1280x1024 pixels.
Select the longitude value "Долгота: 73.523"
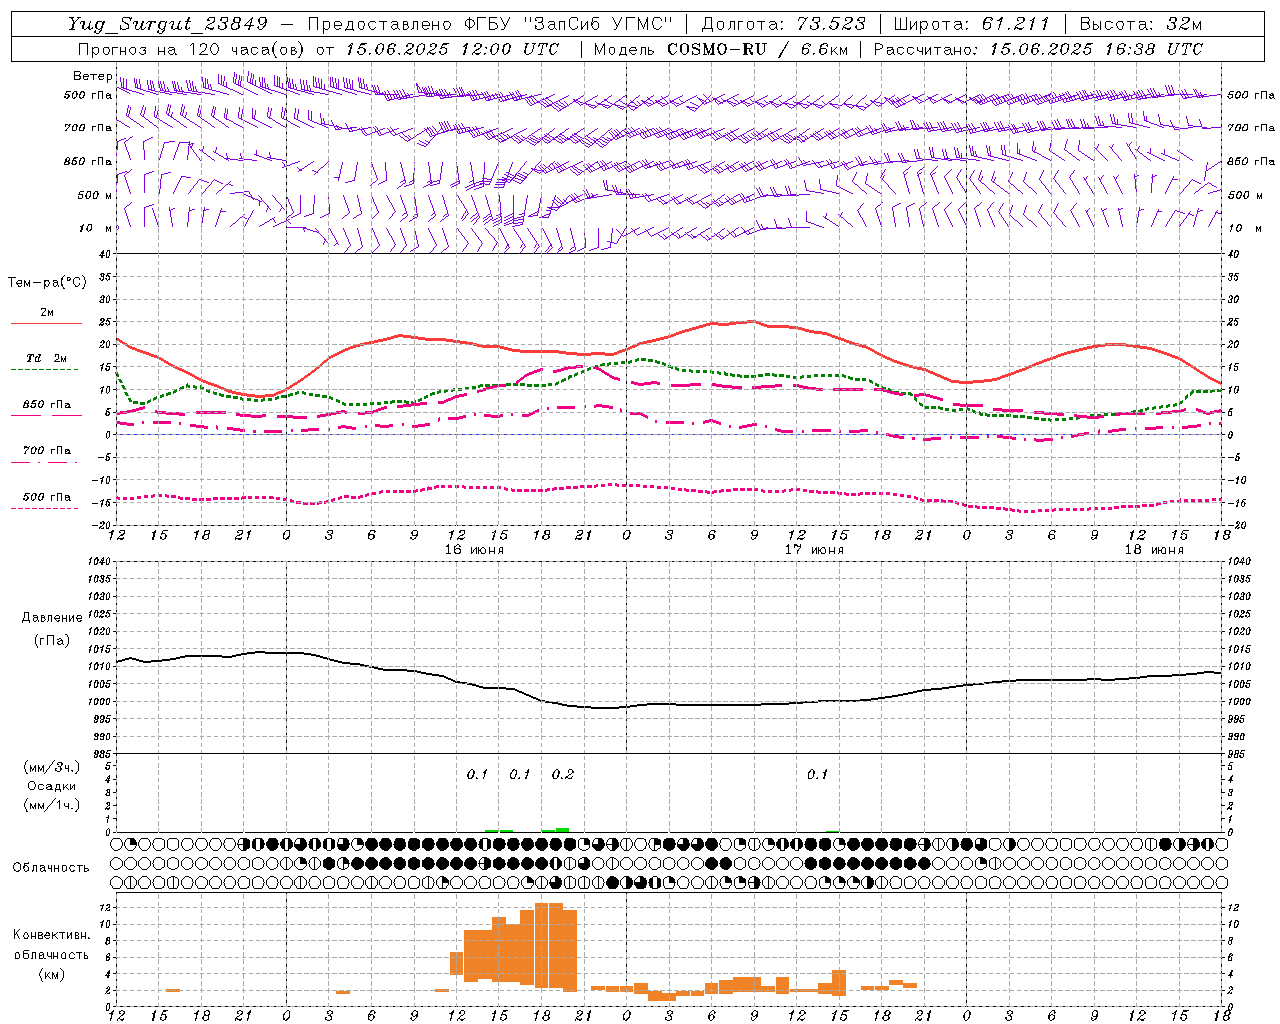783,24
